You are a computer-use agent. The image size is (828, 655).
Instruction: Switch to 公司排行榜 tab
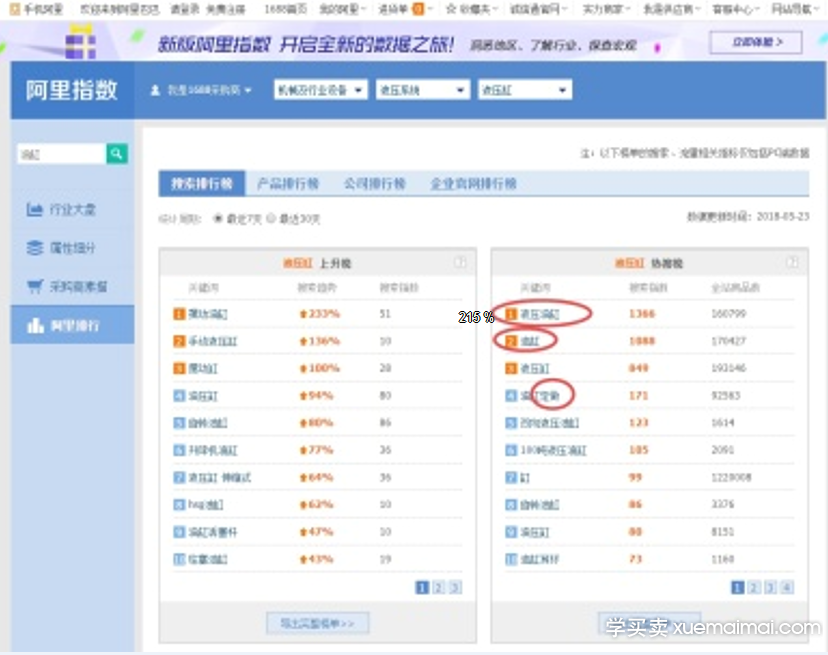point(374,183)
